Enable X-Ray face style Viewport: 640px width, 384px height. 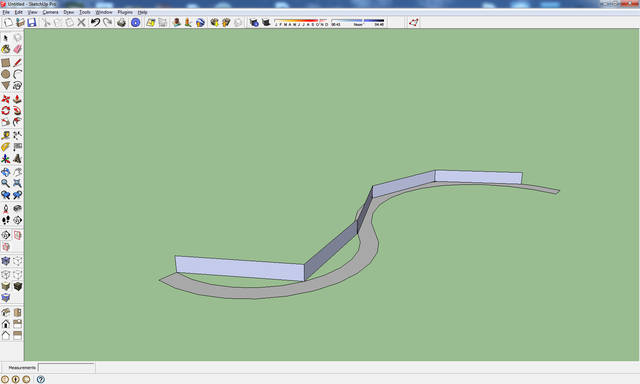pyautogui.click(x=6, y=261)
